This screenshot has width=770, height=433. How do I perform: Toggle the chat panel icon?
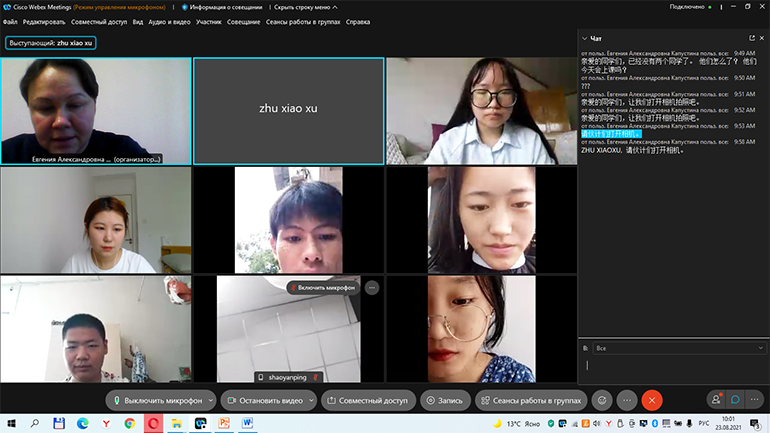(738, 400)
